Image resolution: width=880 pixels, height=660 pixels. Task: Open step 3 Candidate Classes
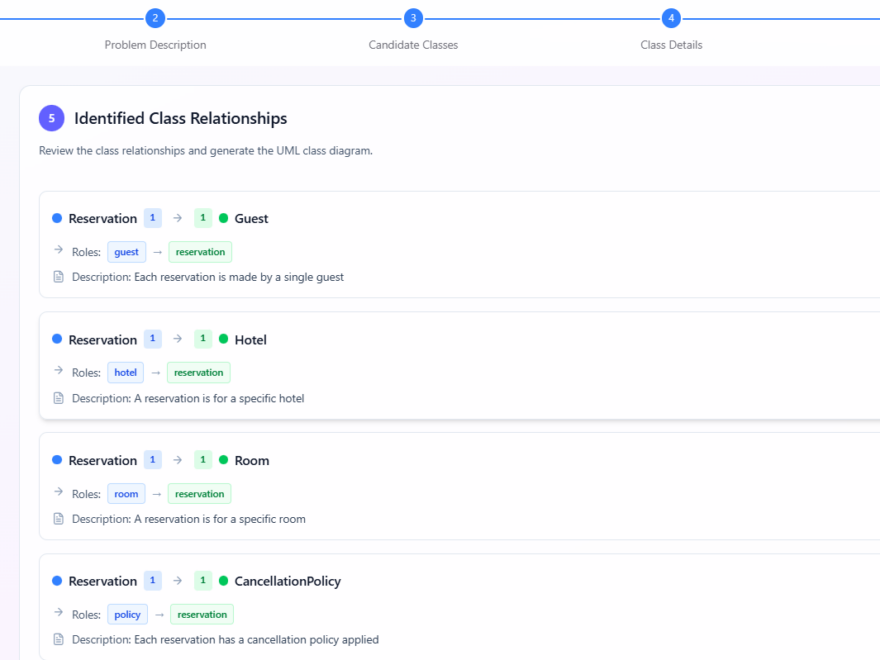point(413,18)
